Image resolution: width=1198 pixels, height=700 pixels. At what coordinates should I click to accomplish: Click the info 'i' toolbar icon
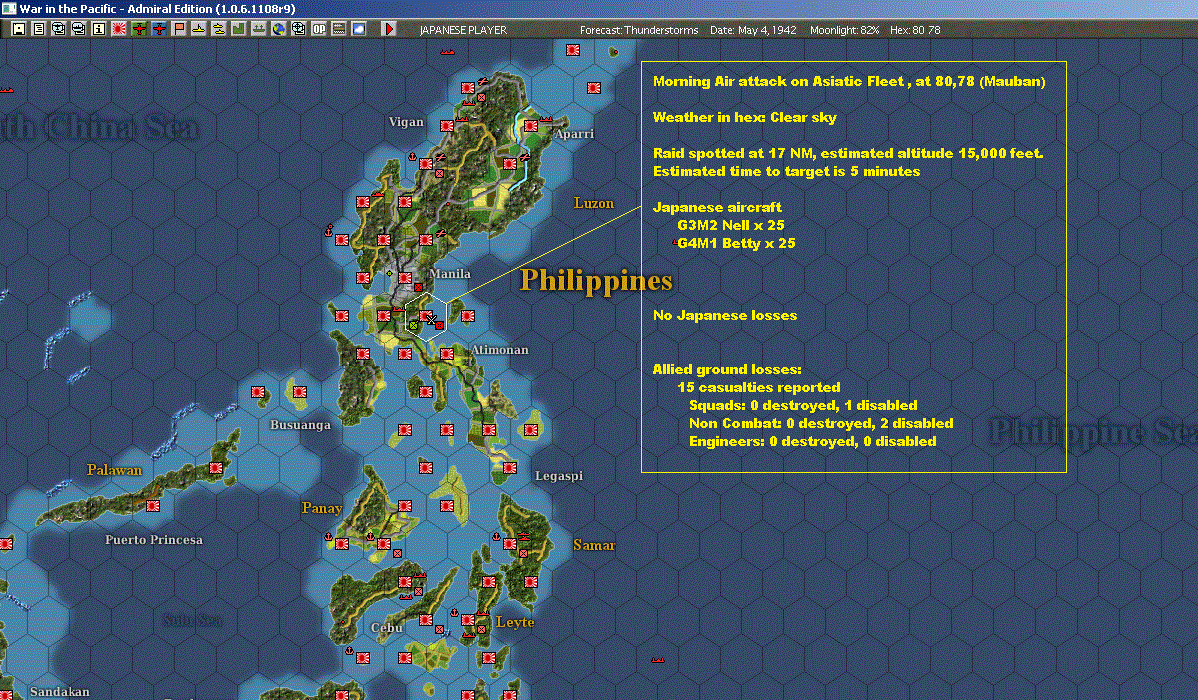click(99, 29)
